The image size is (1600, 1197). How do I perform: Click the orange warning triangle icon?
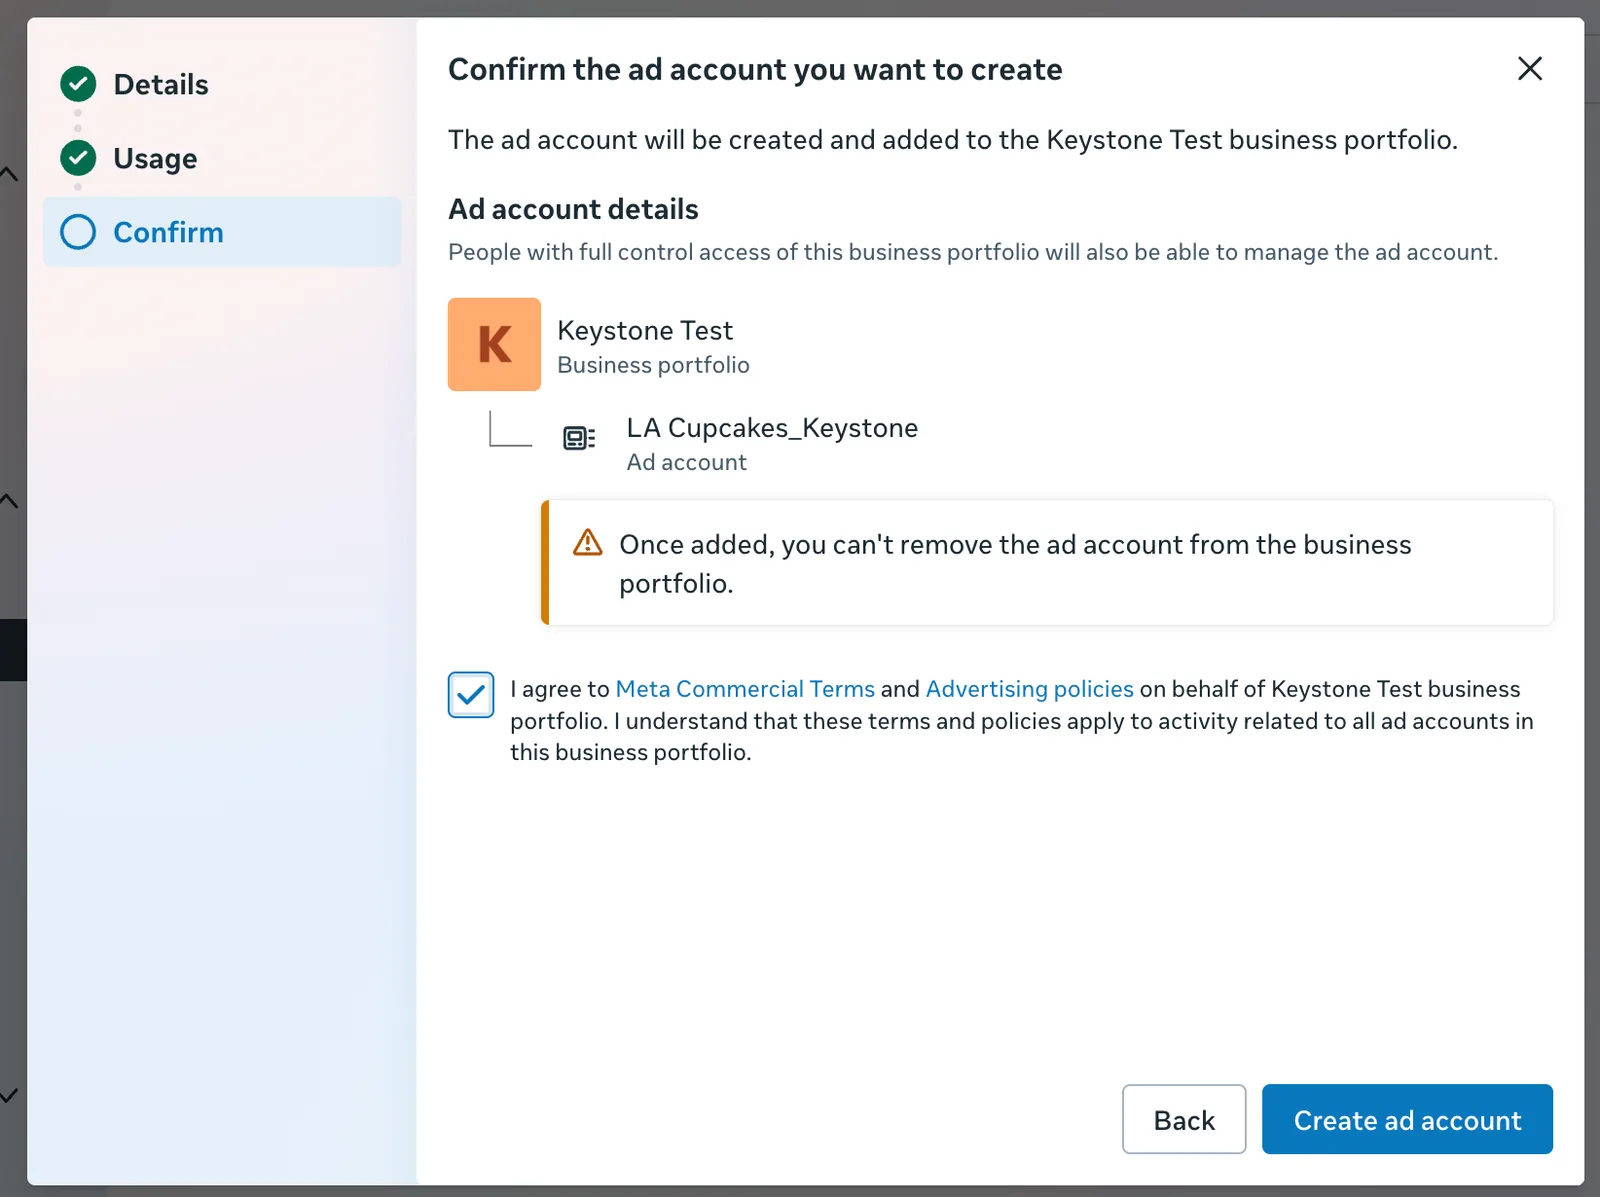(x=588, y=542)
